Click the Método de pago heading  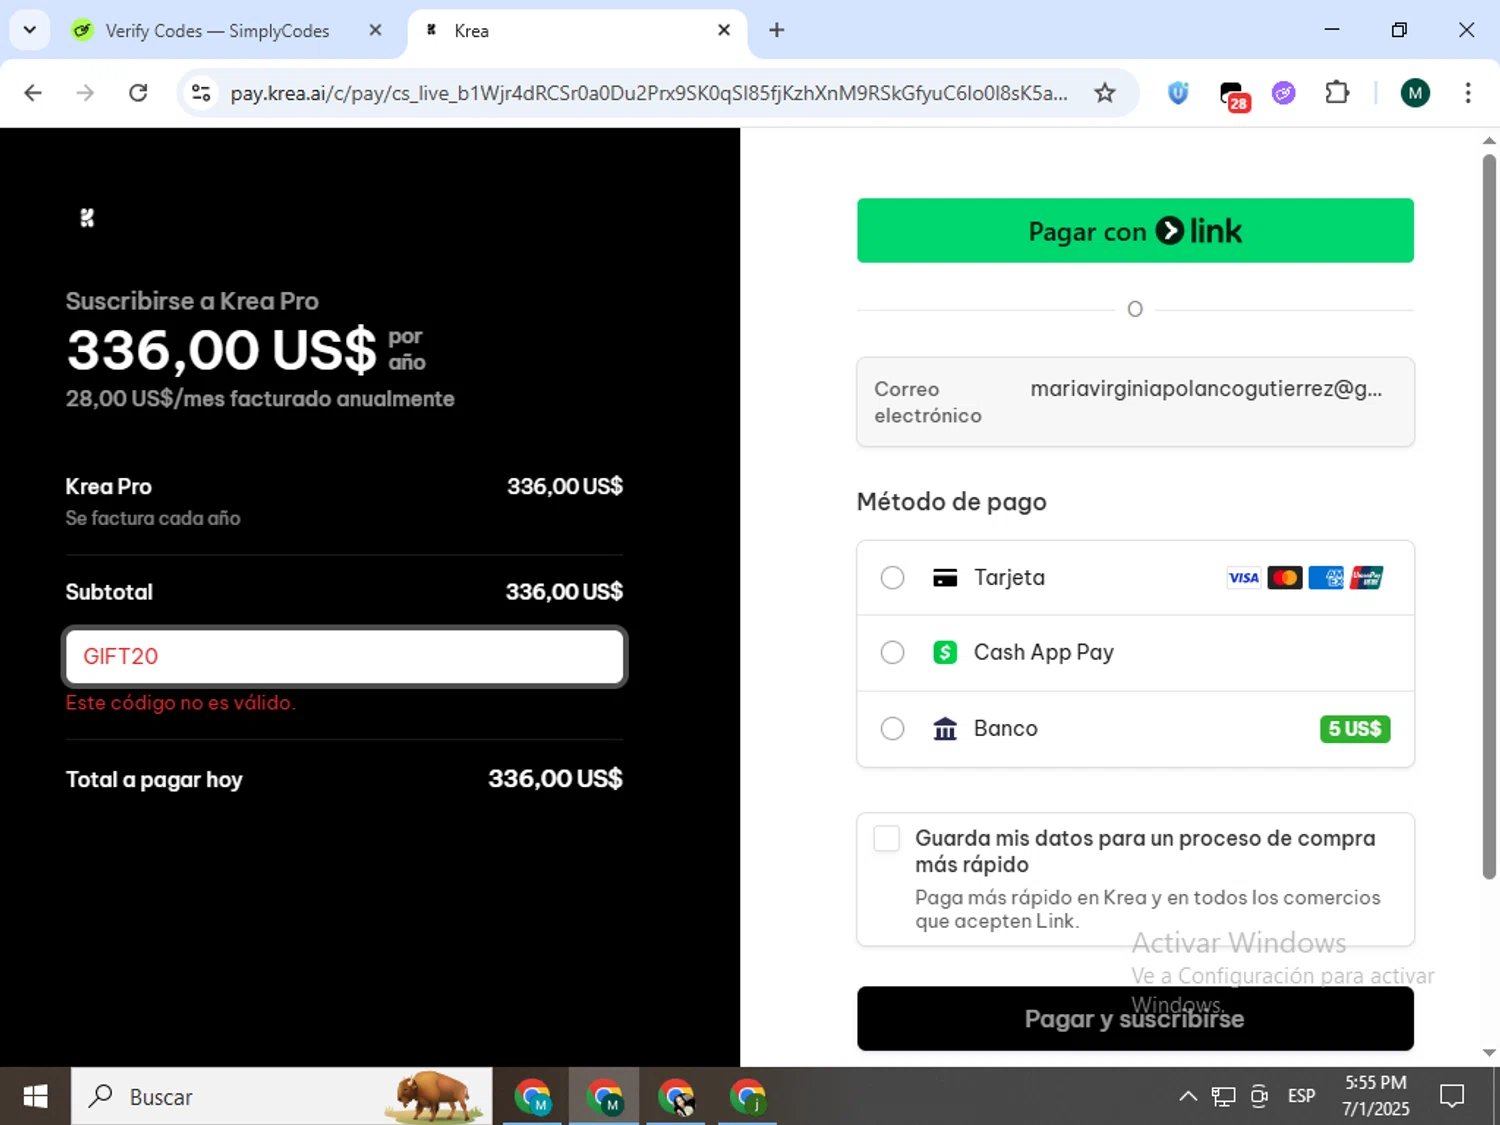[951, 502]
